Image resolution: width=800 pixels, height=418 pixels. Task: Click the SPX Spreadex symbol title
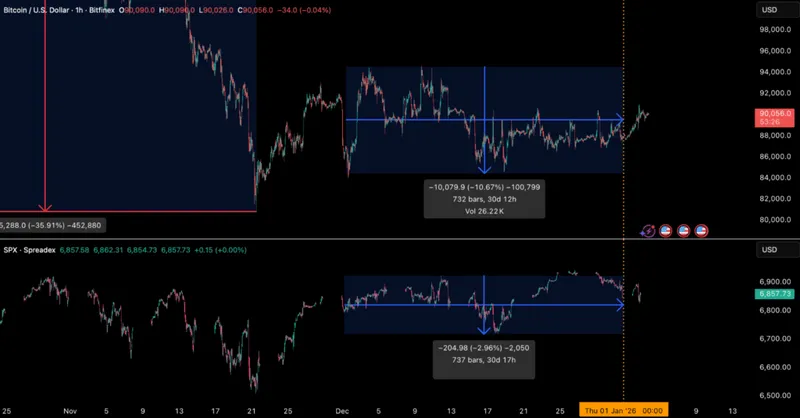[36, 251]
